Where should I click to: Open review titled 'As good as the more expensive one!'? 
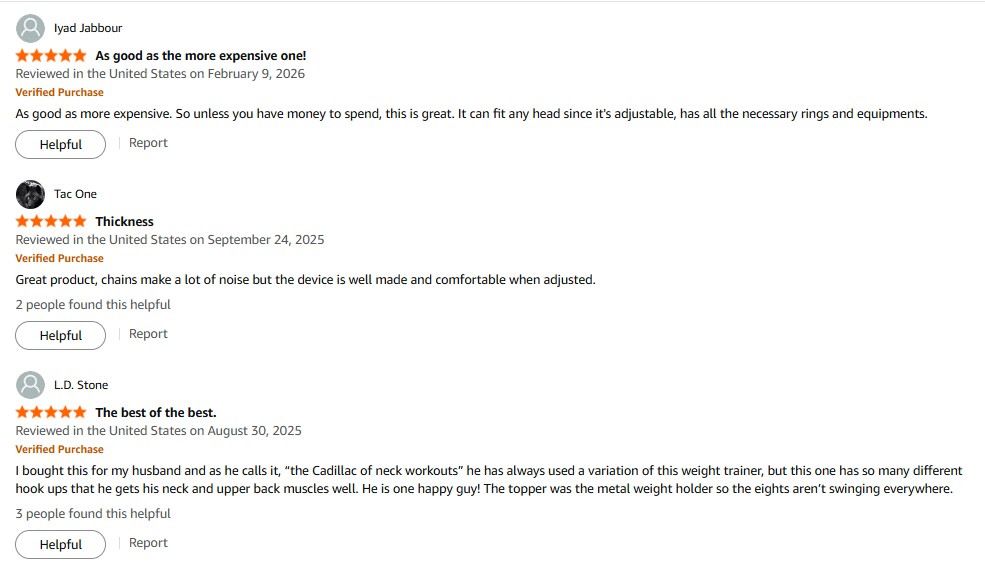[200, 56]
